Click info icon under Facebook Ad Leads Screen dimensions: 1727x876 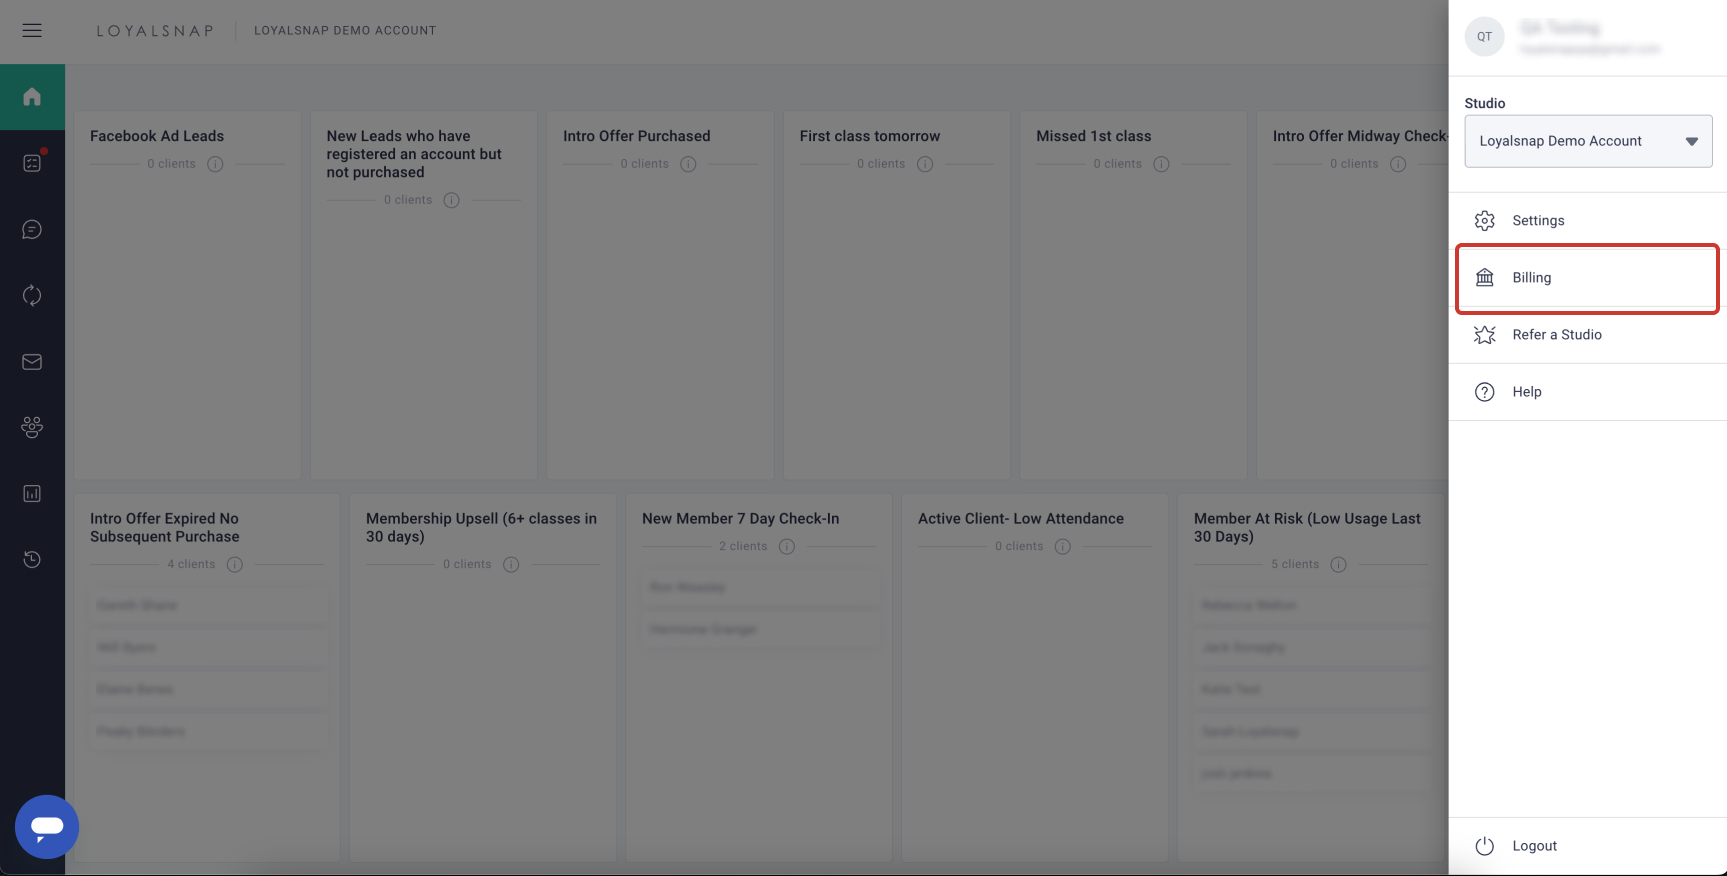(215, 164)
